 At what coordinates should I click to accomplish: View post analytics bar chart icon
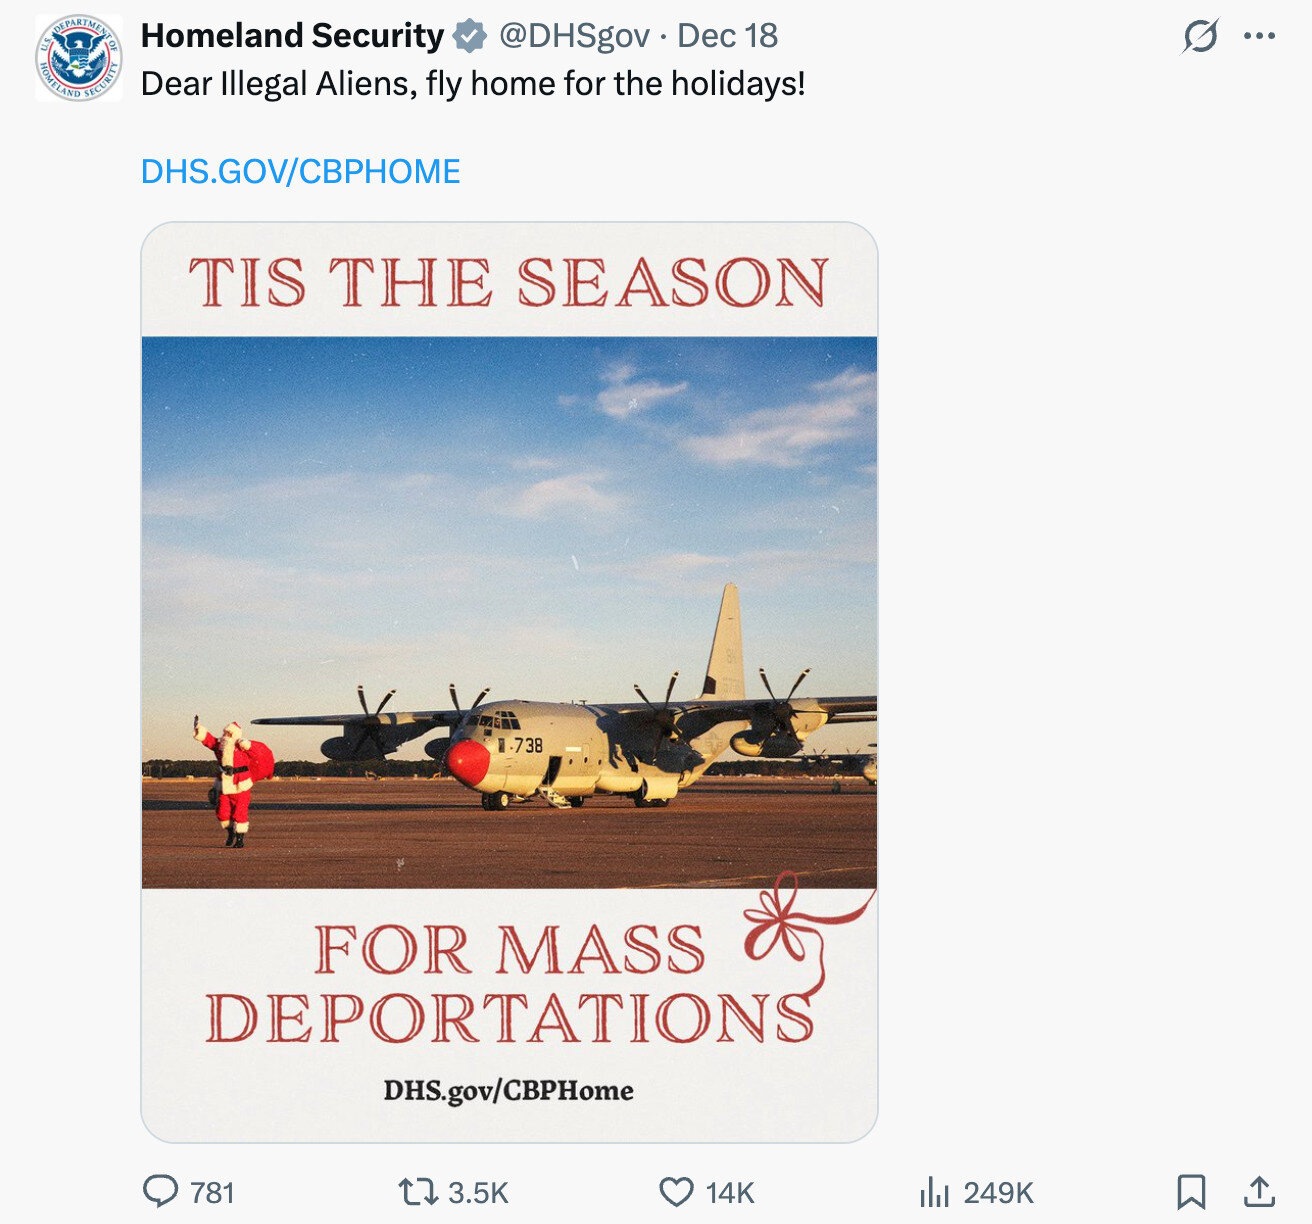point(934,1192)
